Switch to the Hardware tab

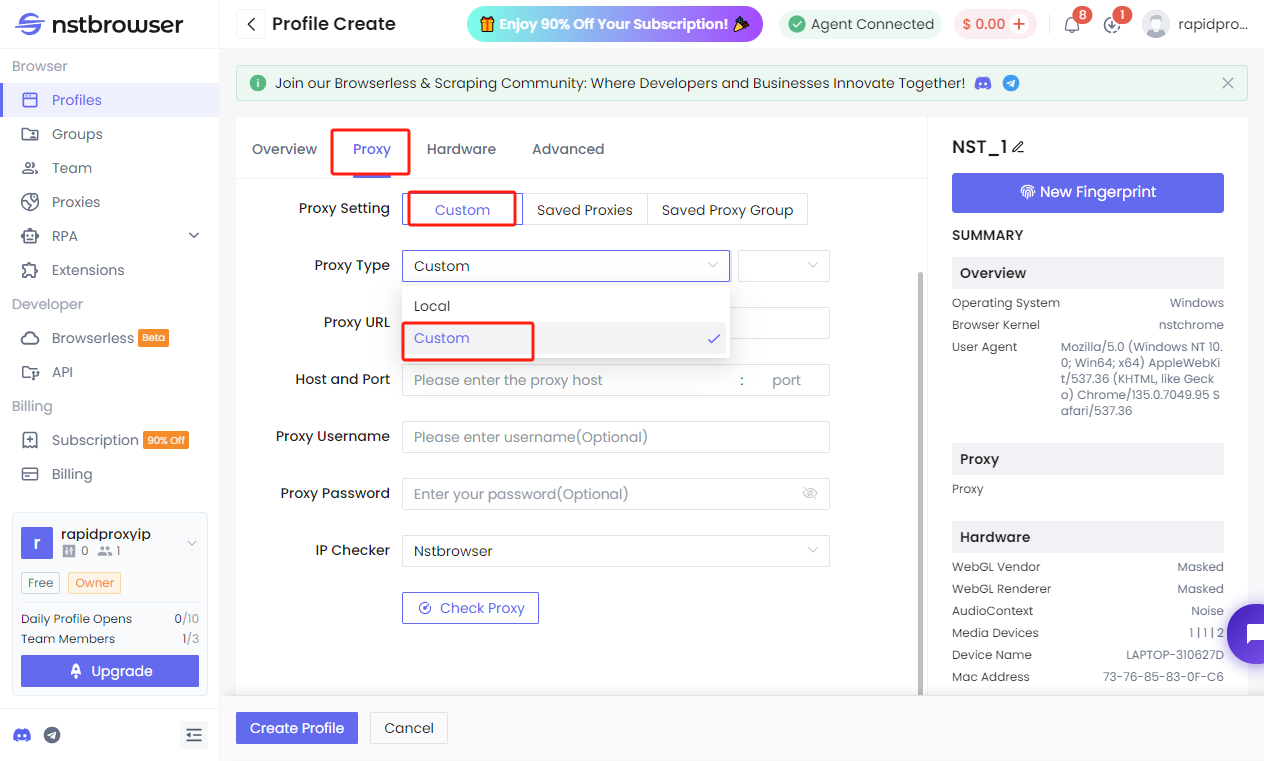461,149
